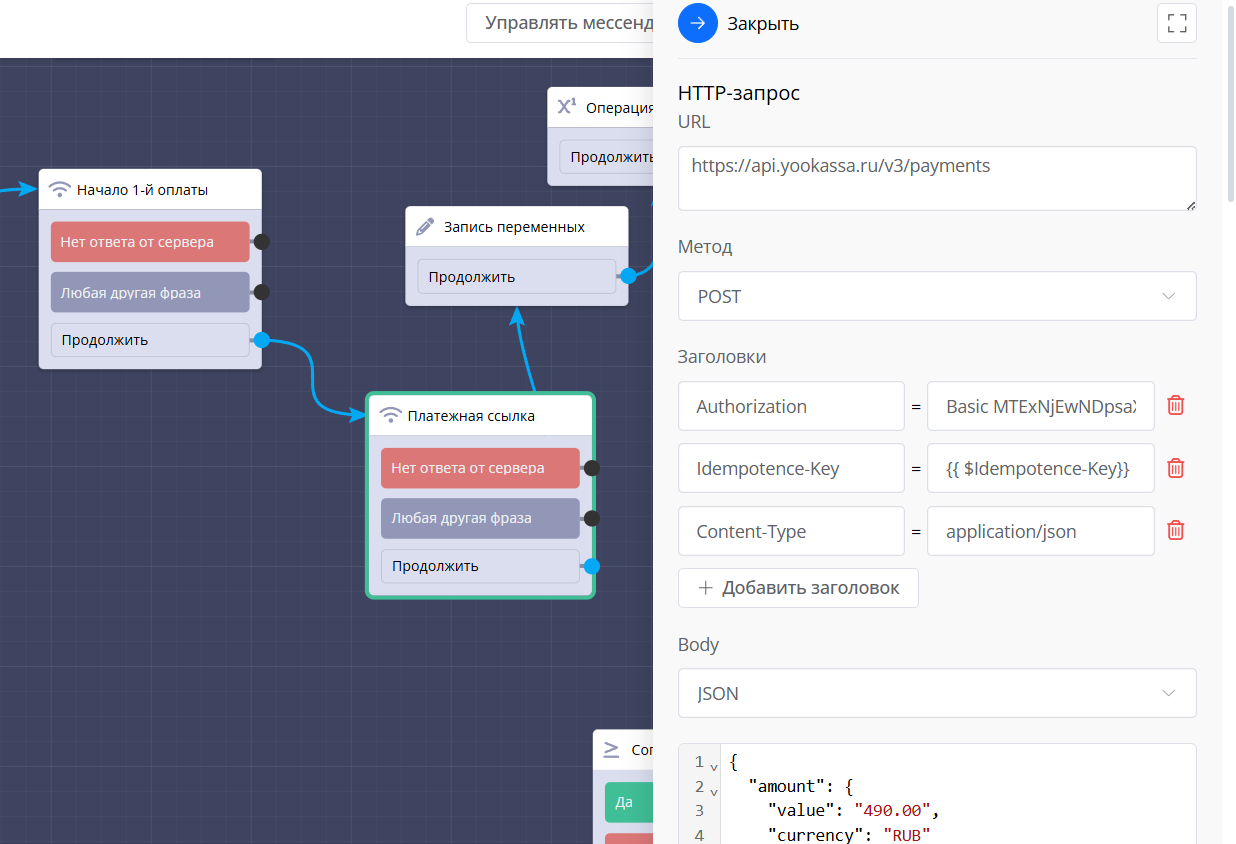Delete the Authorization header row
Viewport: 1236px width, 844px height.
1176,405
